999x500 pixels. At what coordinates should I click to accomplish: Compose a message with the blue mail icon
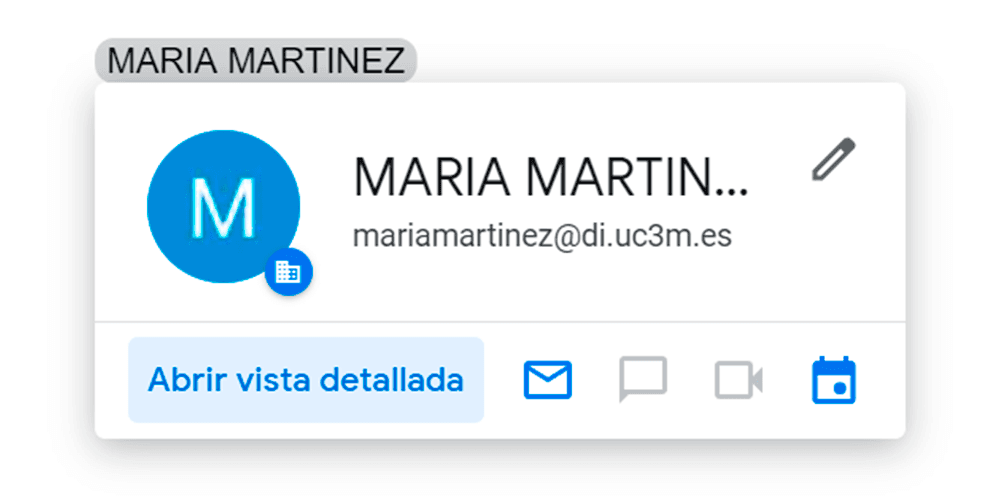(x=548, y=380)
